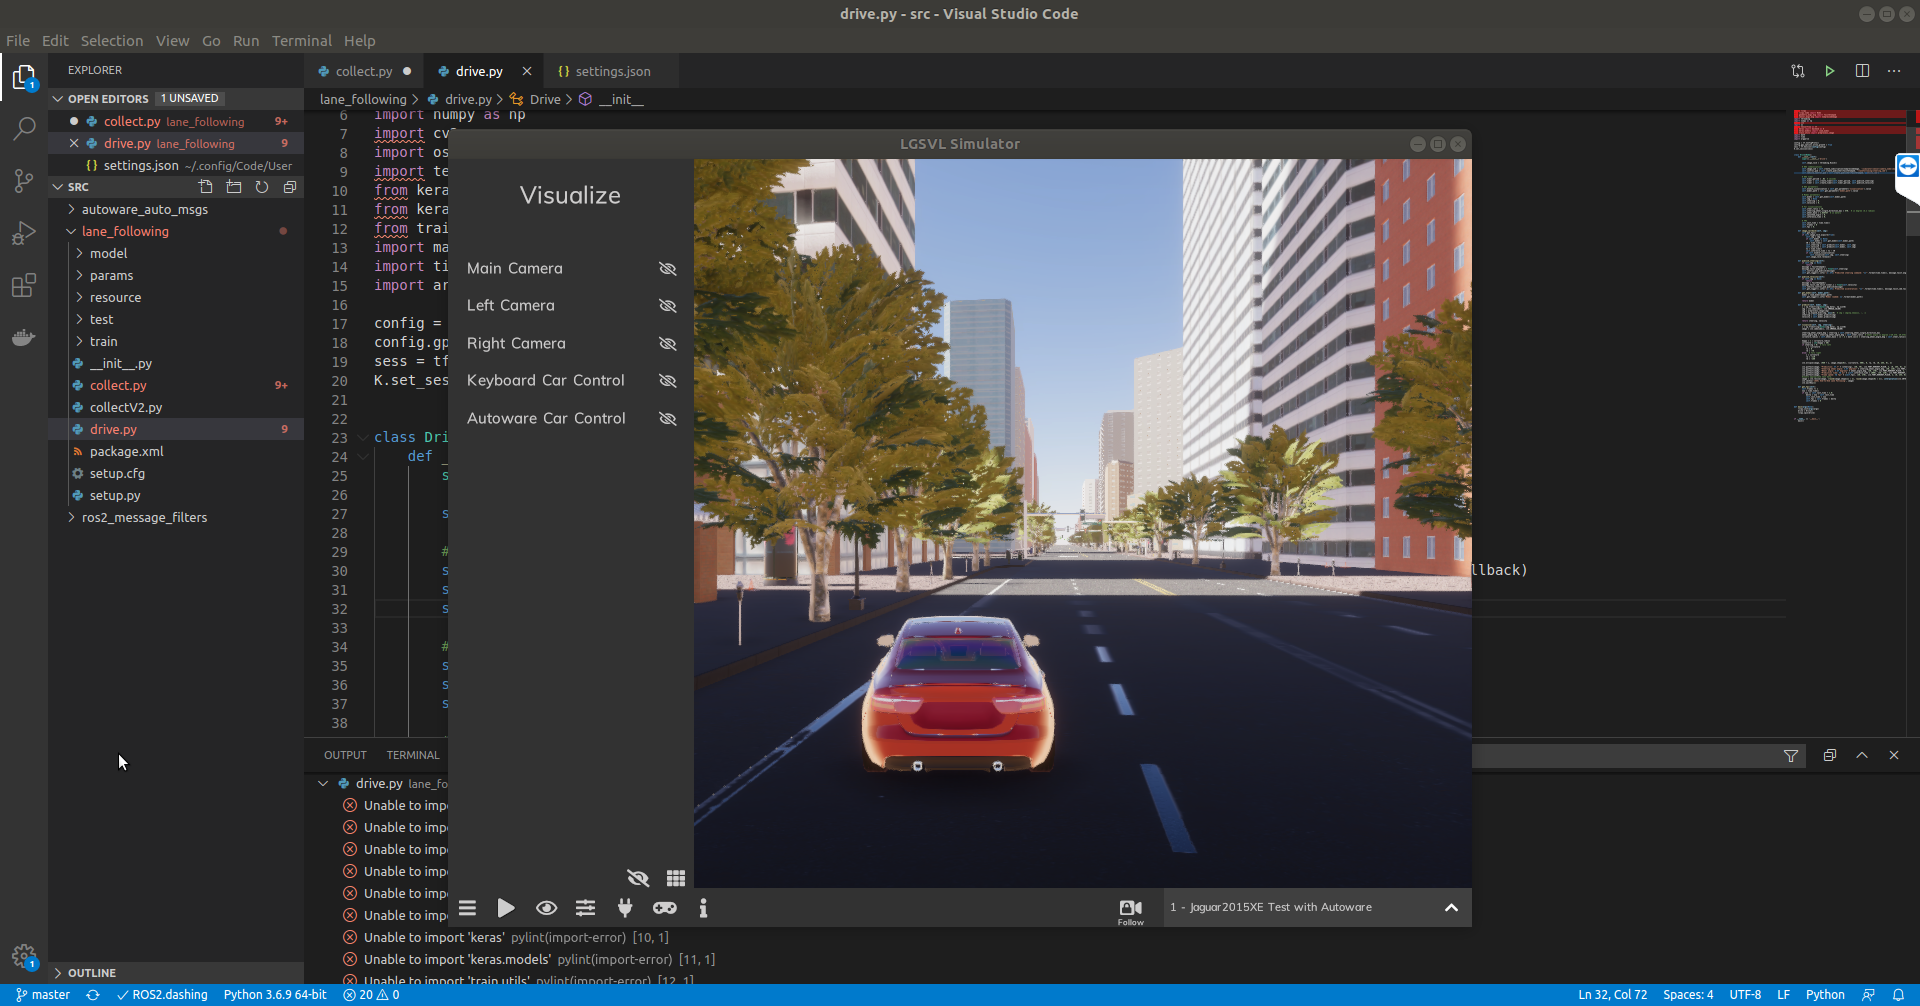Click the Follow camera button in the simulator

coord(1130,908)
